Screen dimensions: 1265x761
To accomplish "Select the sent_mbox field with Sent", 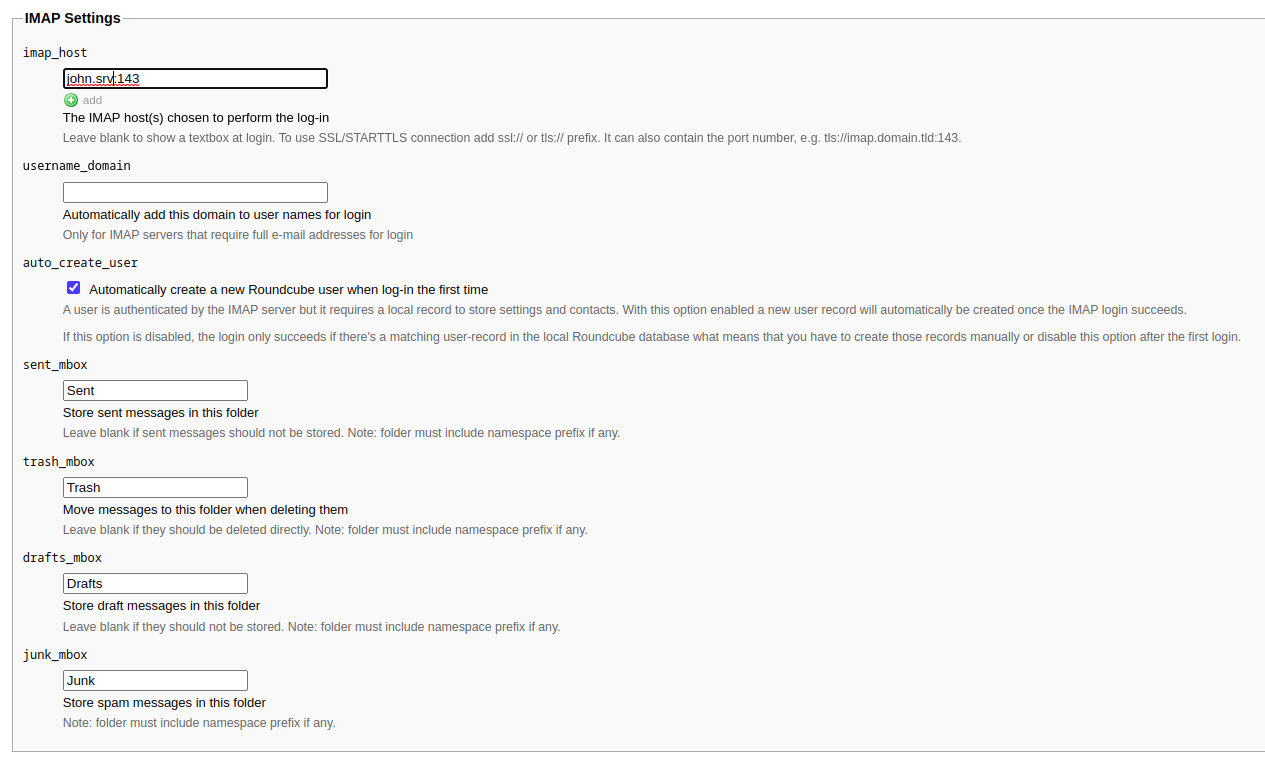I will pos(155,390).
